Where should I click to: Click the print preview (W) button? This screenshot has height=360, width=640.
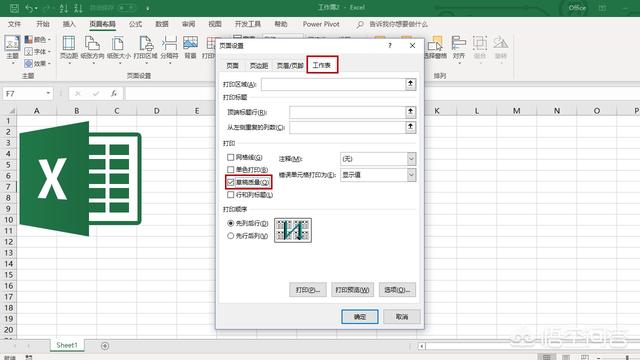pos(352,290)
